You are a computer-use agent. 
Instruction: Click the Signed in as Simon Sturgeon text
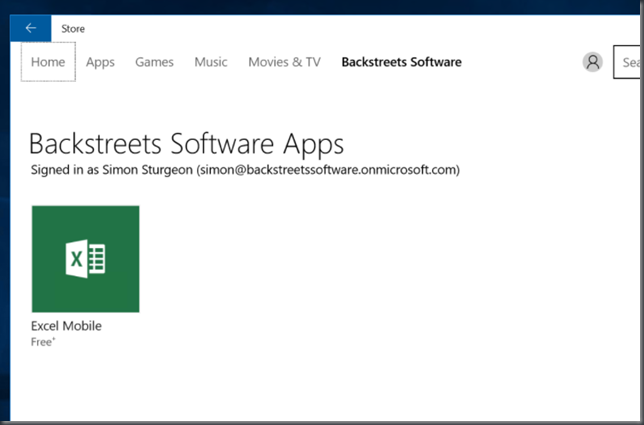pyautogui.click(x=245, y=170)
